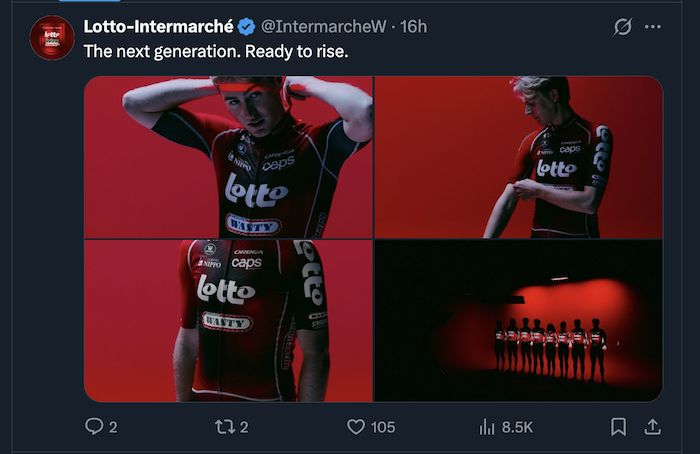Open the Lotto-Intermarché profile avatar
The height and width of the screenshot is (454, 700).
click(x=52, y=38)
